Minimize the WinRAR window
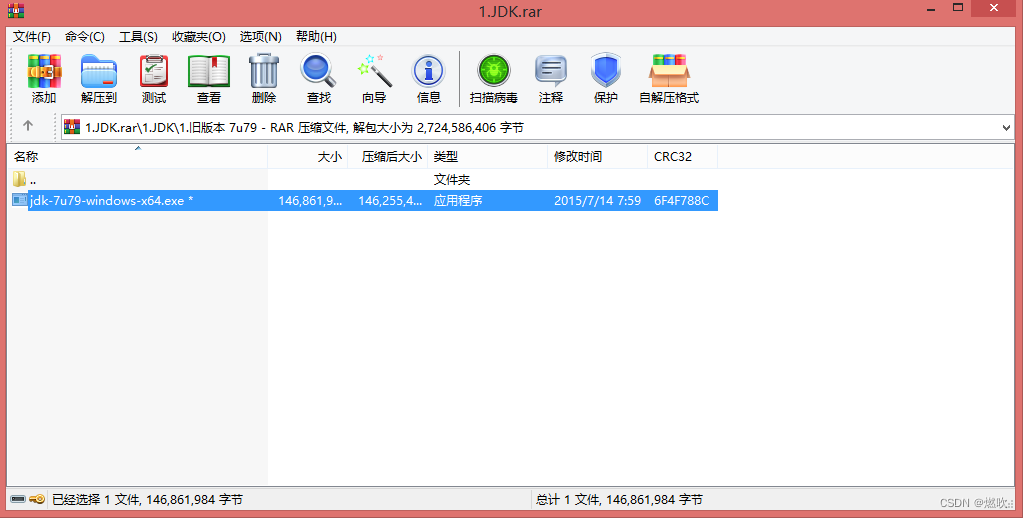1023x518 pixels. tap(931, 8)
